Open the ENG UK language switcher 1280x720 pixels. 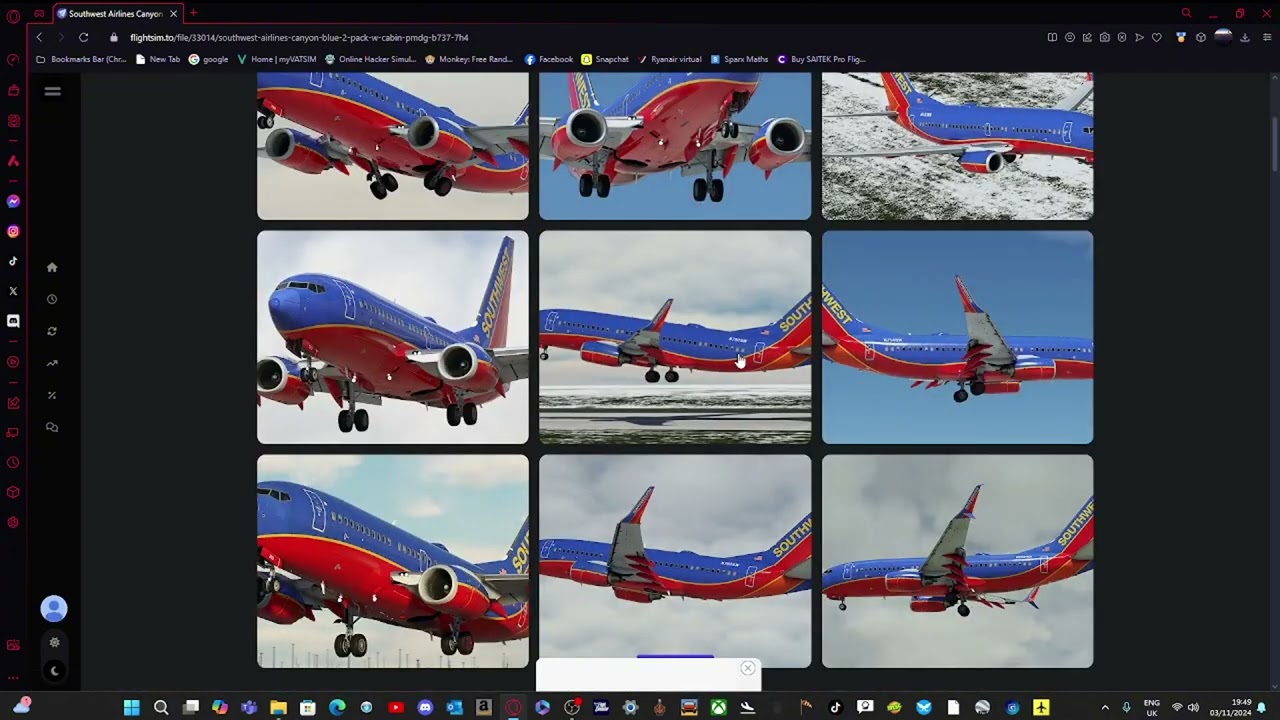tap(1152, 708)
